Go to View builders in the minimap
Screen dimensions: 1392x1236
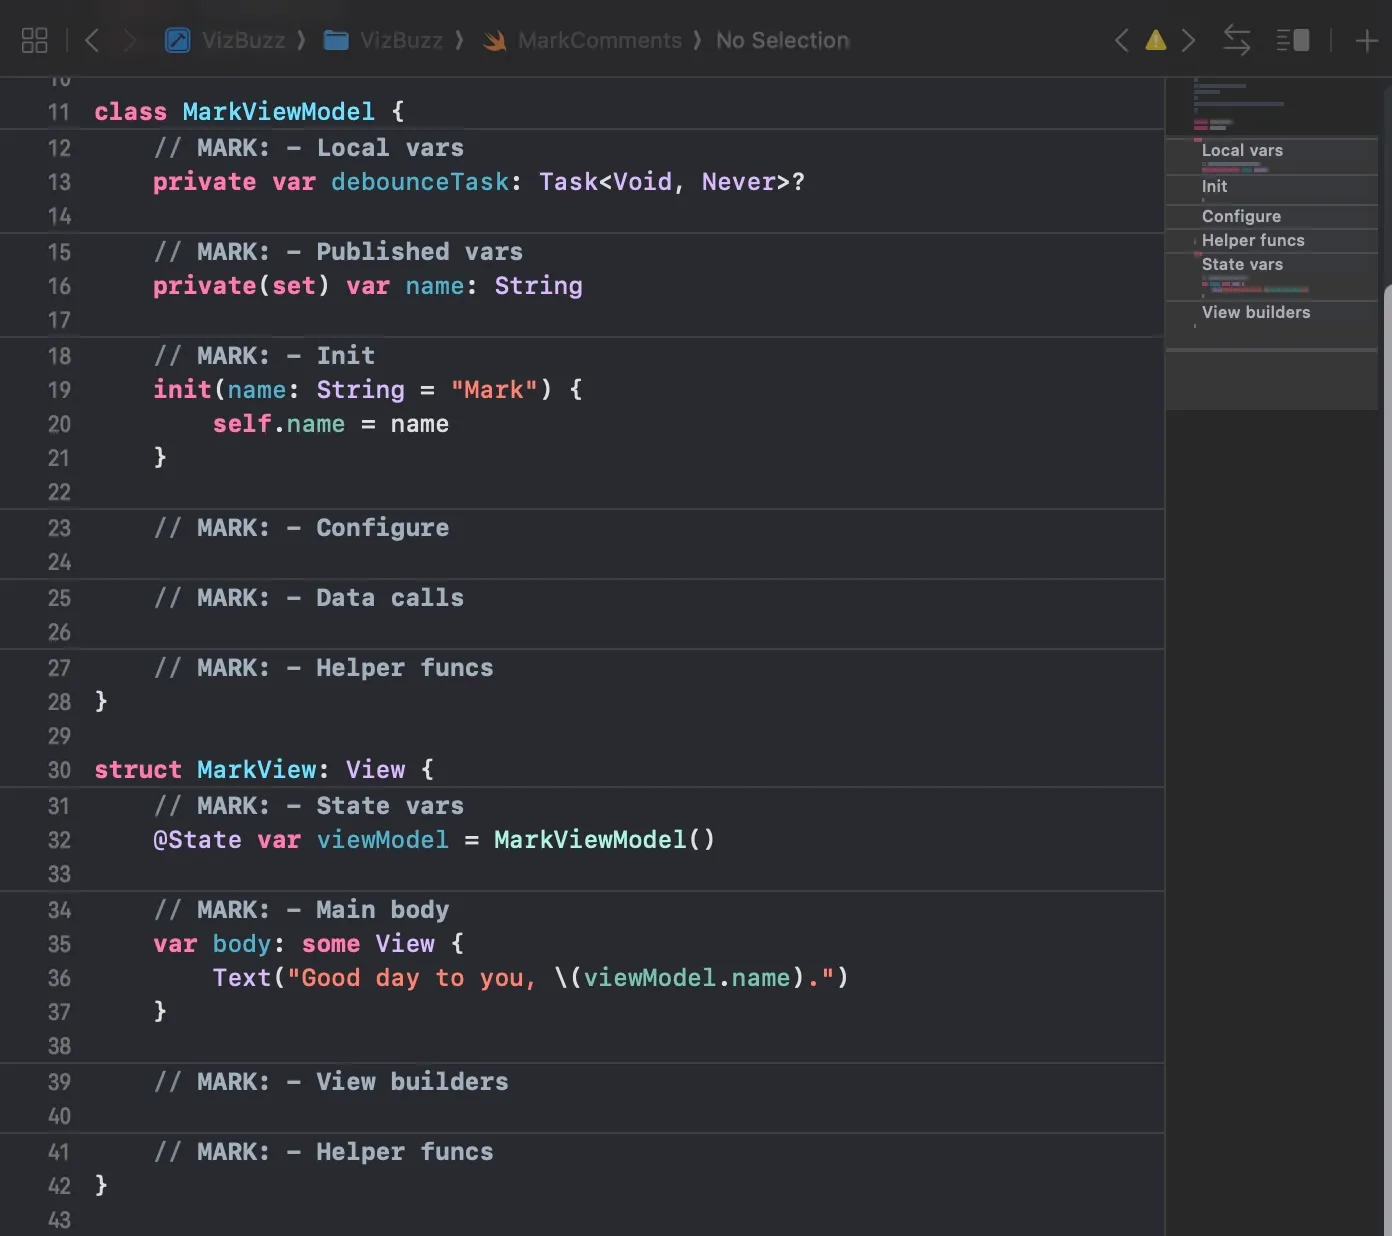[1255, 312]
